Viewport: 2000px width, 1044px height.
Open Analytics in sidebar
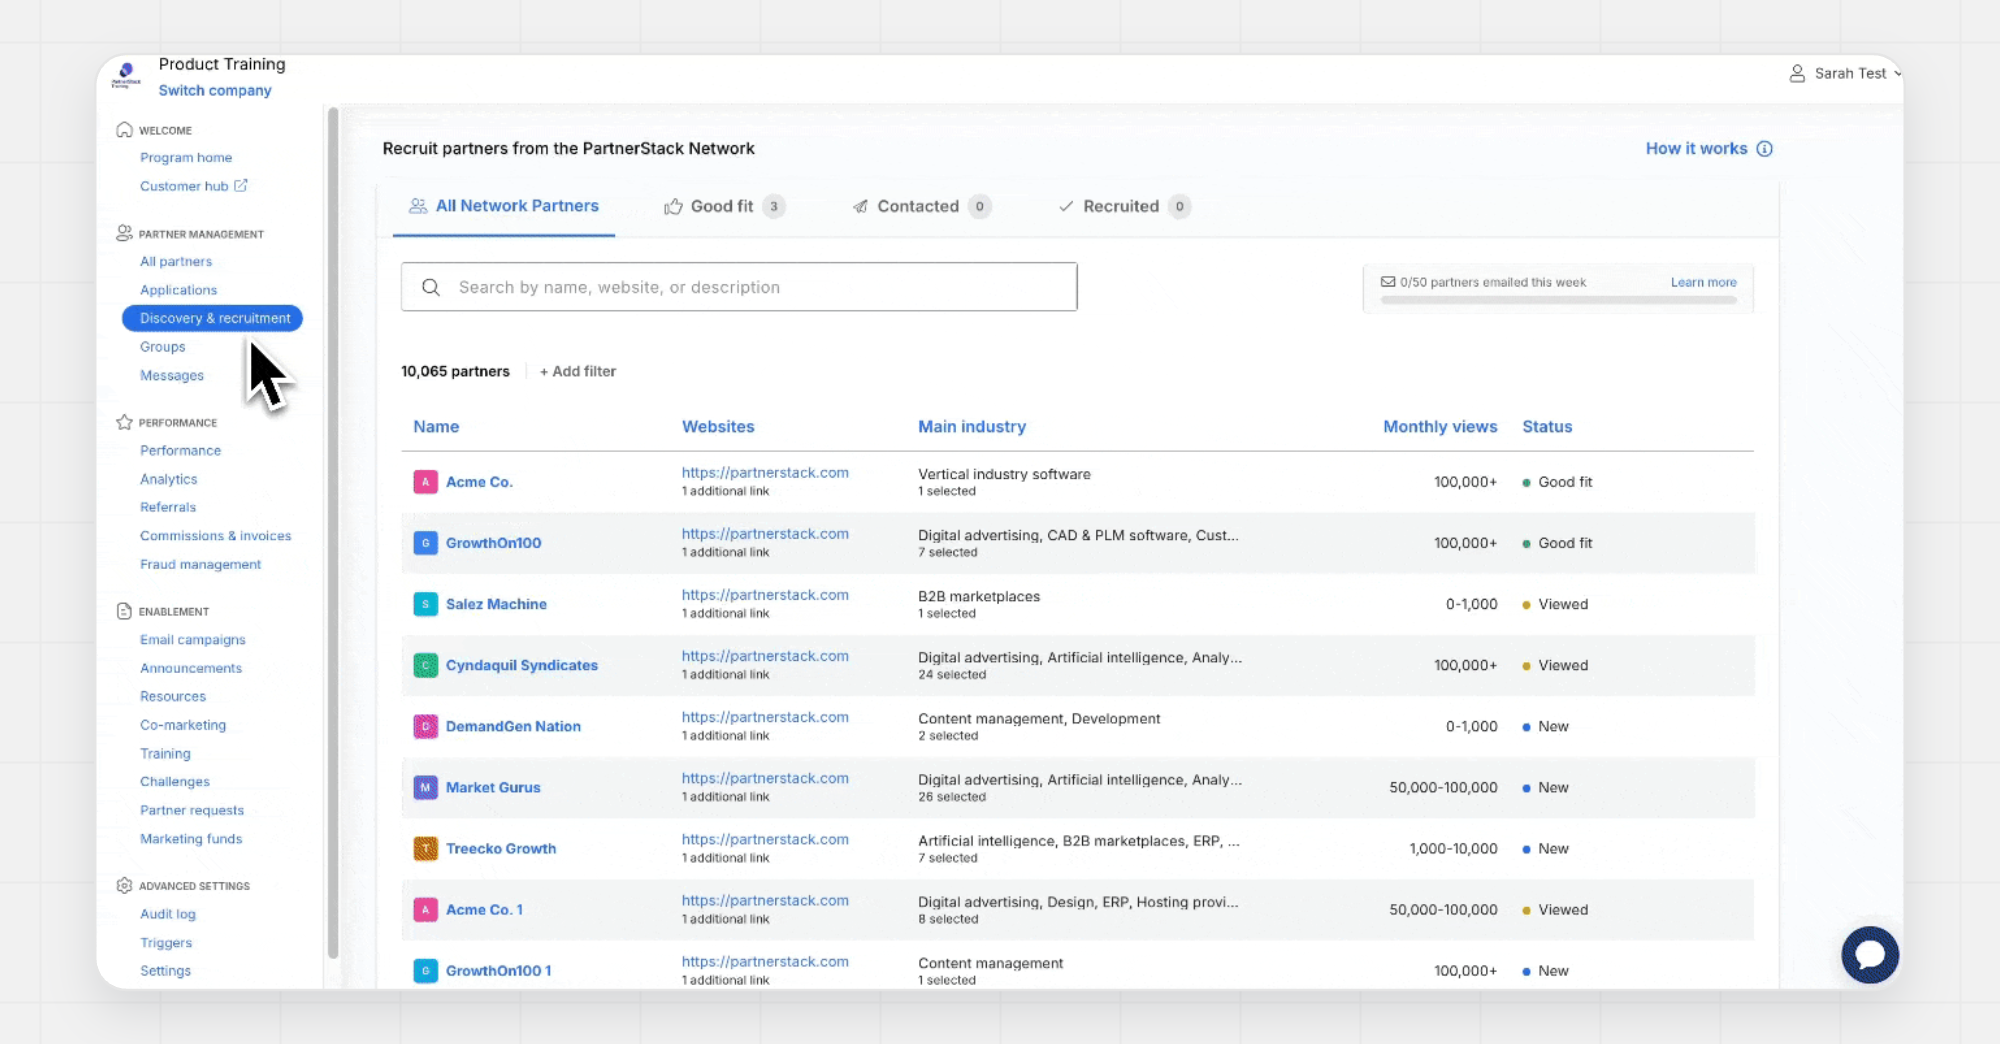(168, 479)
